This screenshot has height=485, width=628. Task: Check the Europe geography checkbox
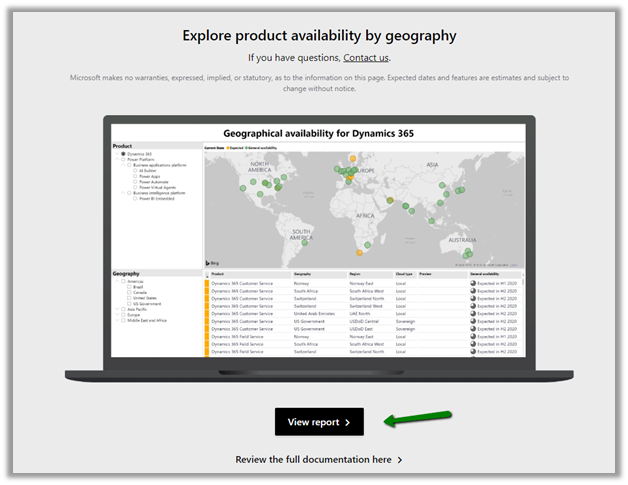tap(123, 315)
